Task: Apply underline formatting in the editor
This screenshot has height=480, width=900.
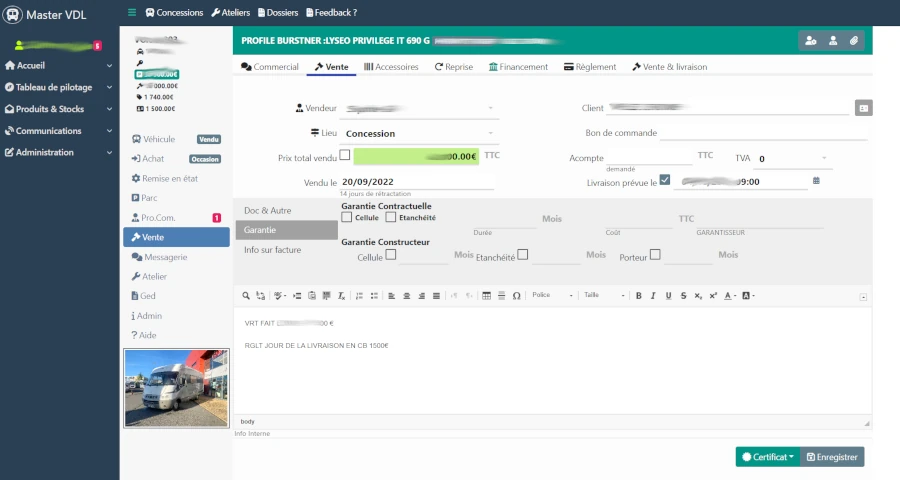Action: [x=668, y=296]
